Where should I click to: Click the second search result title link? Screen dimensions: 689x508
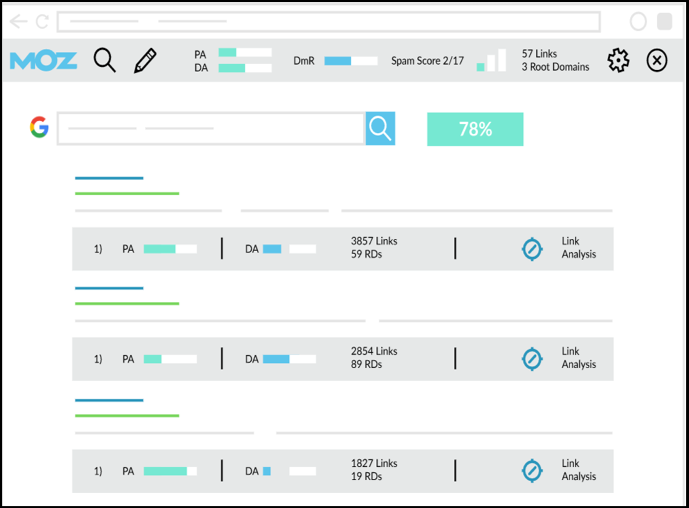click(x=109, y=288)
